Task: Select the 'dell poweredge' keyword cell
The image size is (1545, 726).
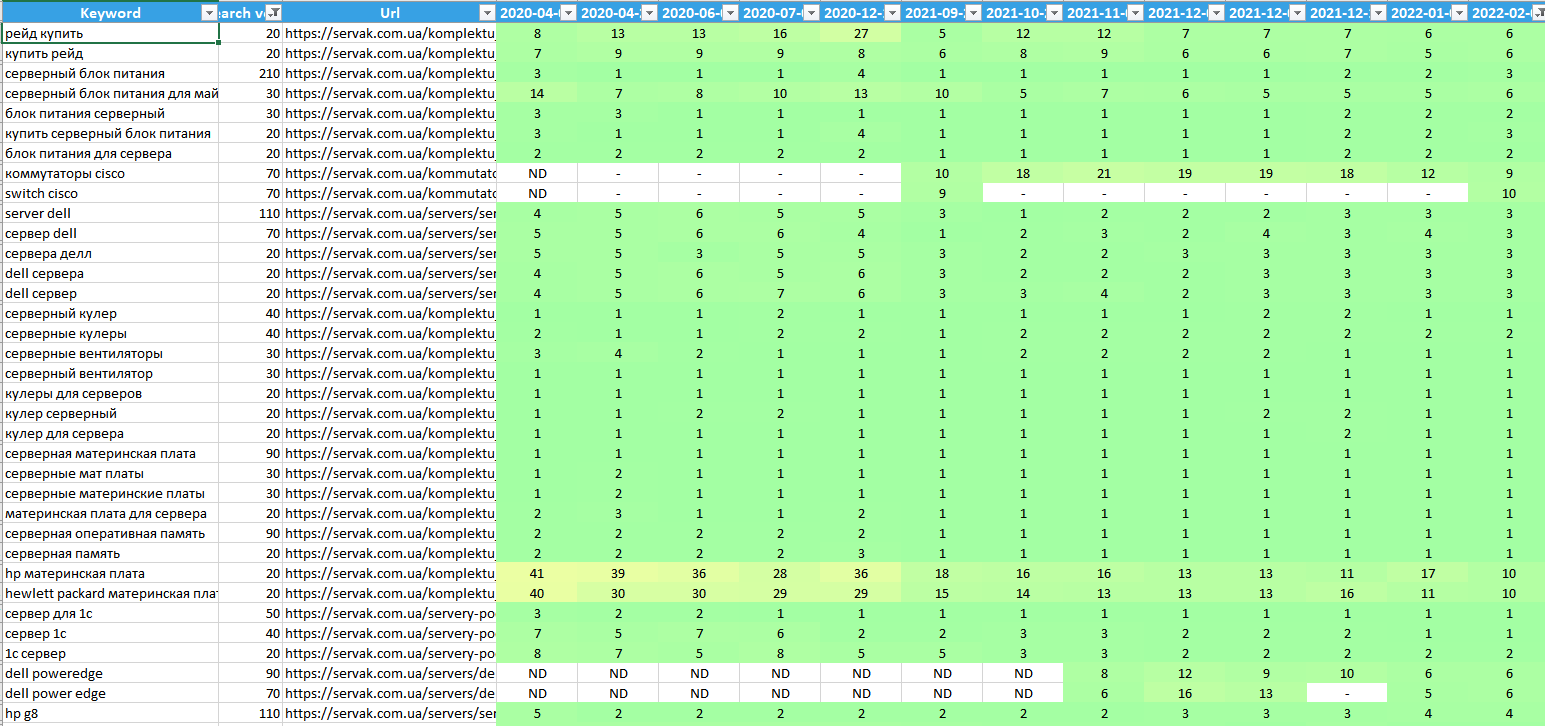Action: click(x=110, y=674)
